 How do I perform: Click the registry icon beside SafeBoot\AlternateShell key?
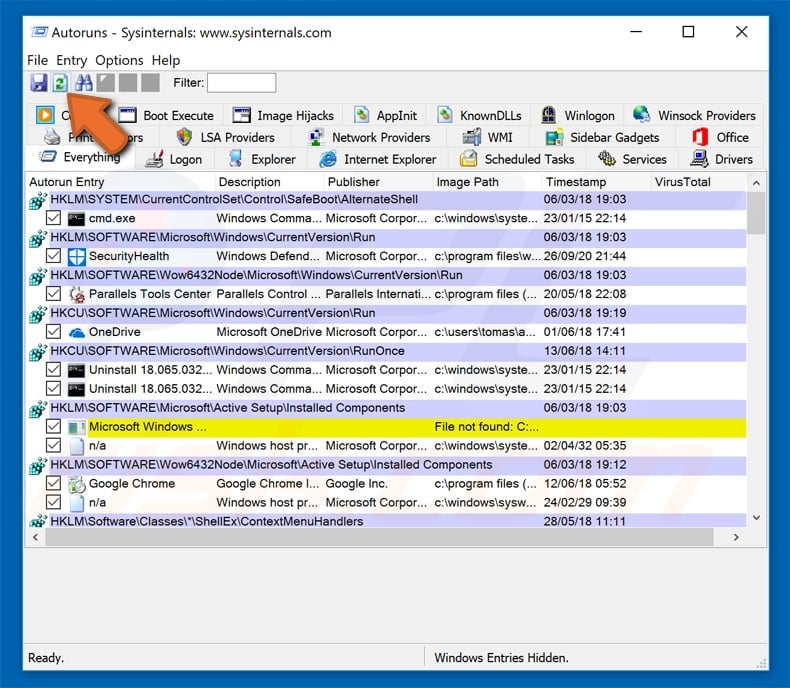(38, 200)
